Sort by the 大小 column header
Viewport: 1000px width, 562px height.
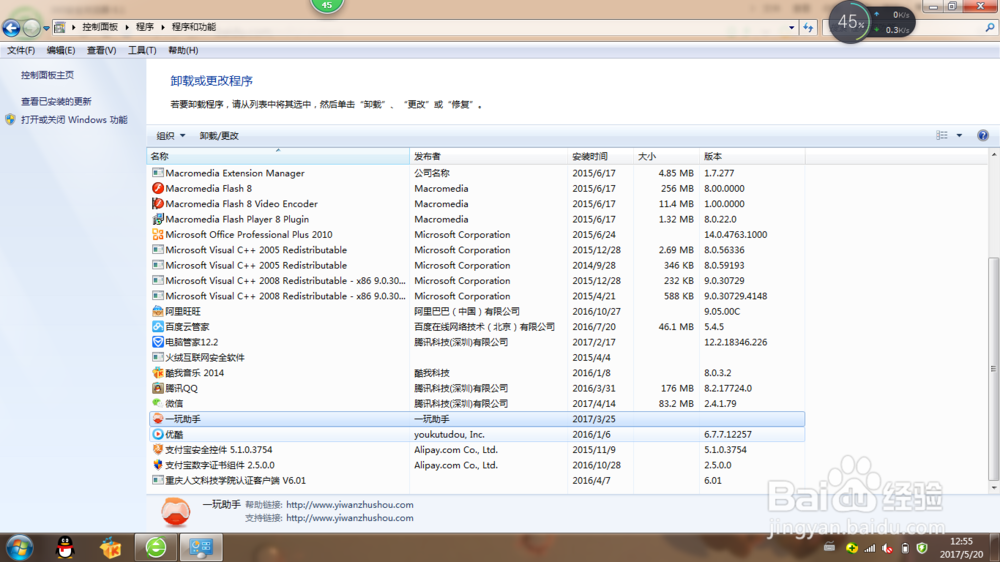pyautogui.click(x=666, y=156)
